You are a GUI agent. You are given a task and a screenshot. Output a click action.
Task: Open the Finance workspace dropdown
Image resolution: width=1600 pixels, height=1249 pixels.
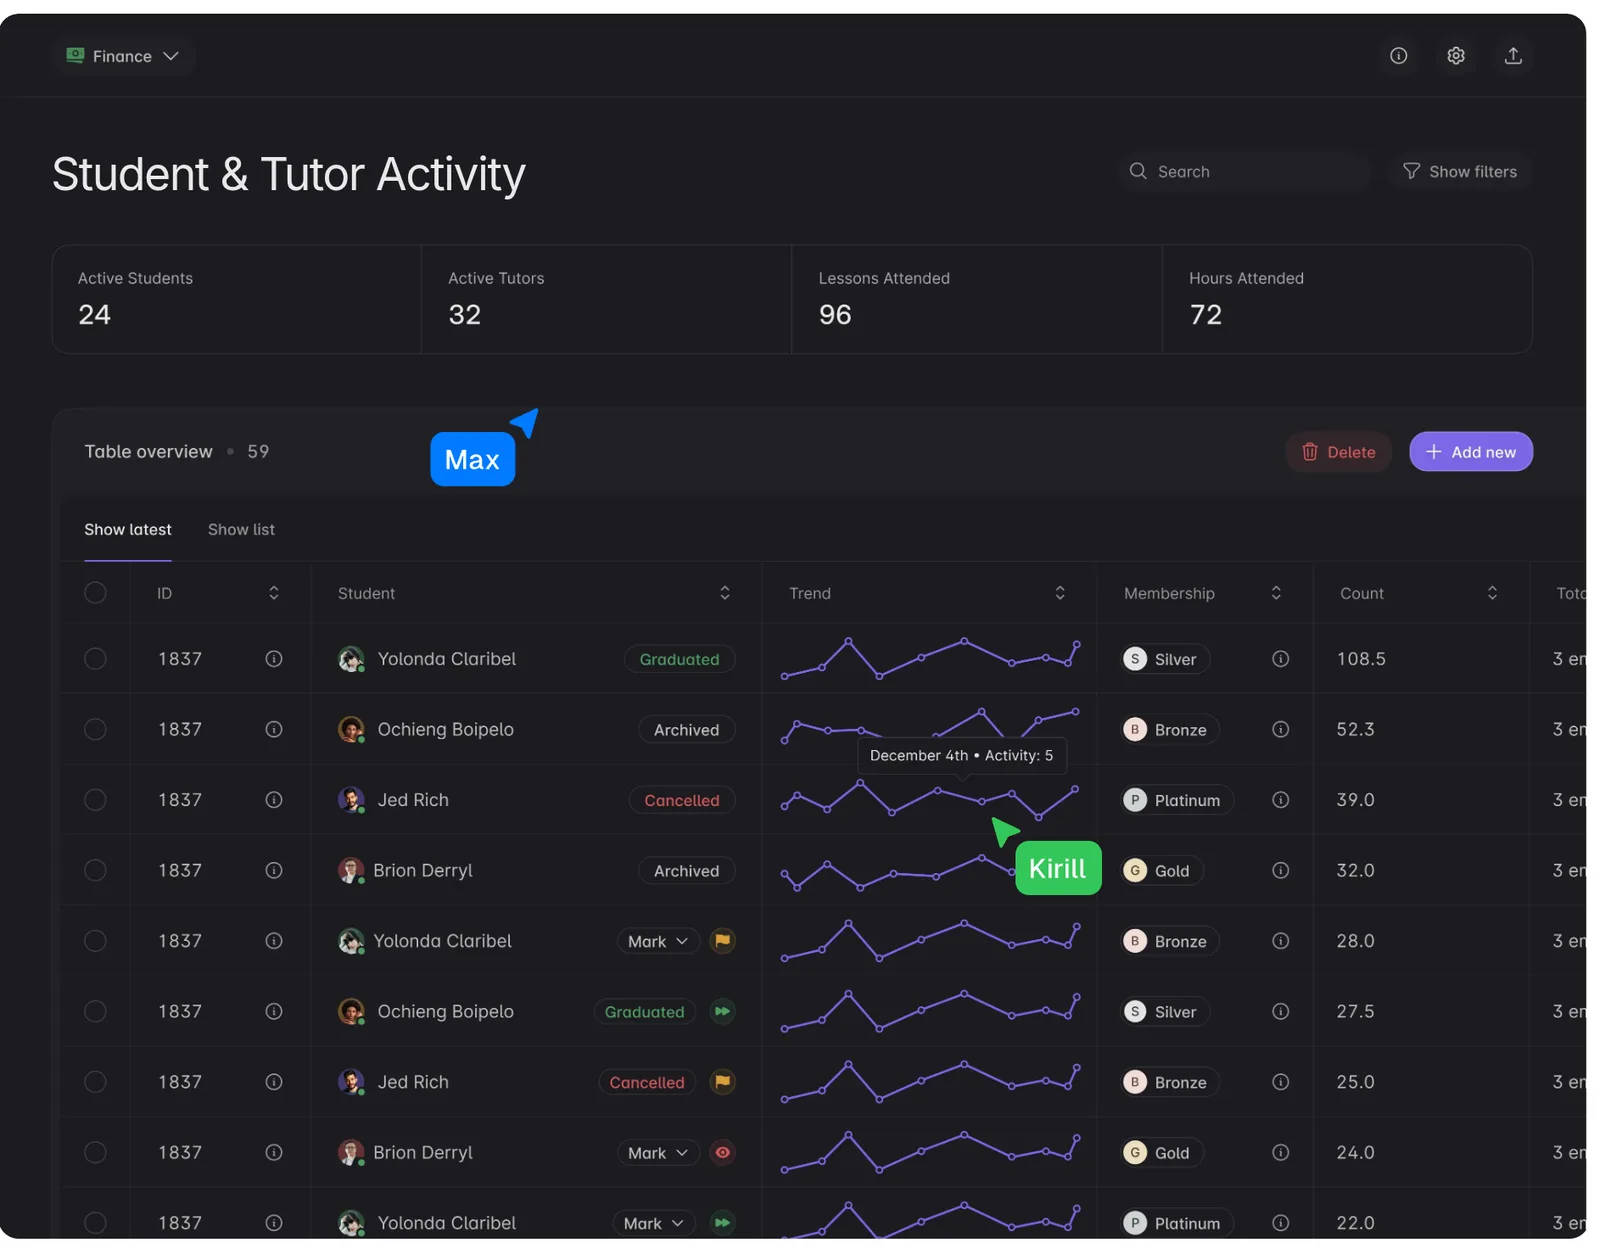coord(123,56)
